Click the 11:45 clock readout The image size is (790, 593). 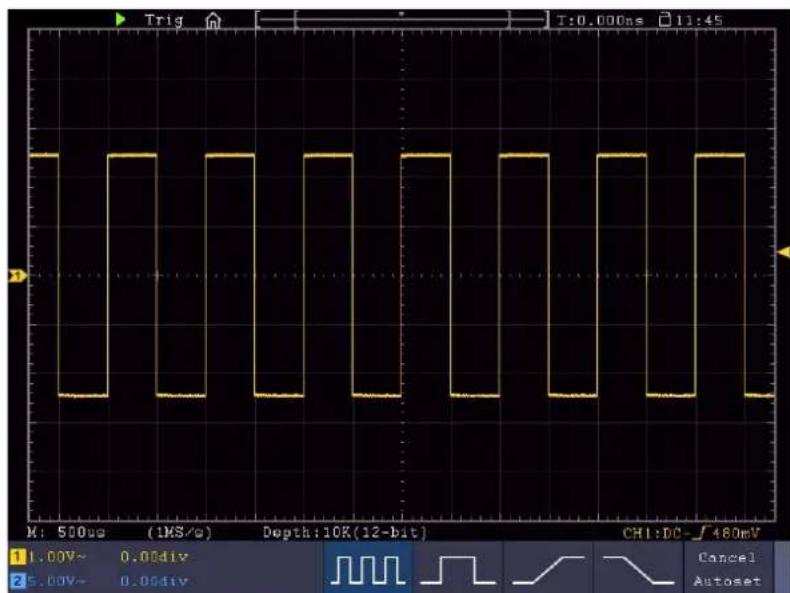tap(699, 21)
